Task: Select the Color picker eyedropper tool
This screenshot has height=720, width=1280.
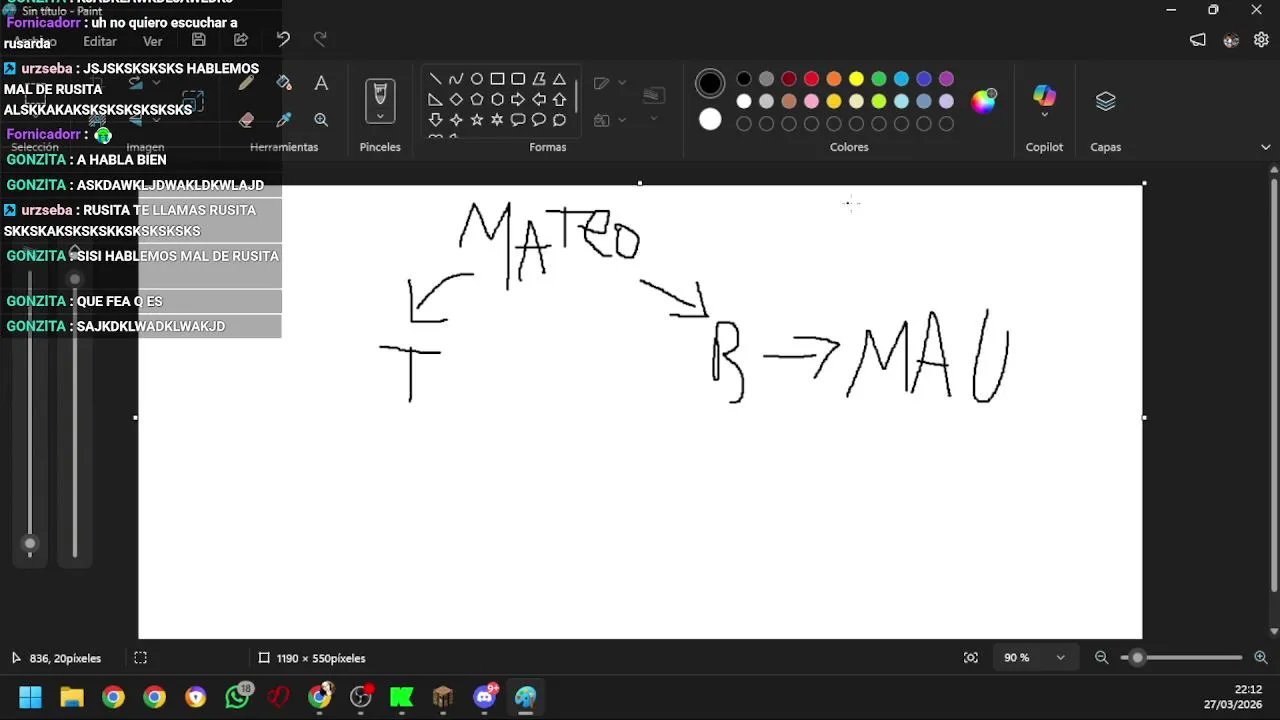Action: (x=284, y=120)
